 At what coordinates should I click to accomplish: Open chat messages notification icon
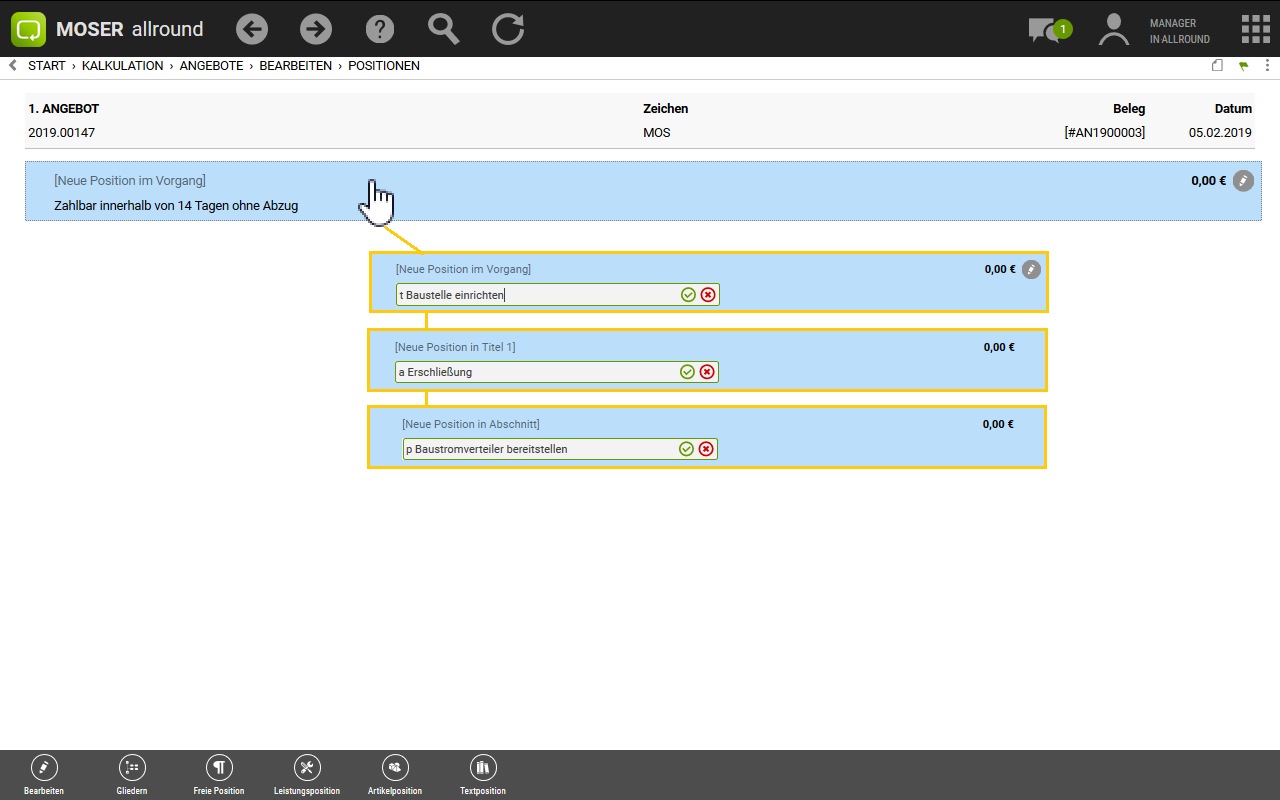point(1046,30)
